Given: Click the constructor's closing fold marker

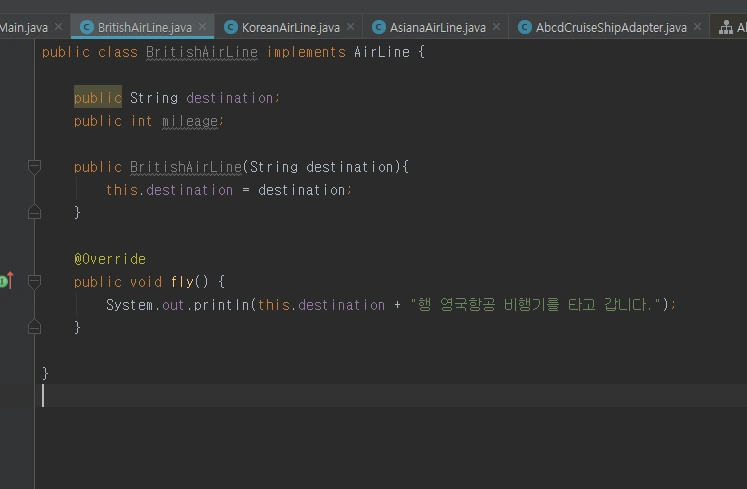Looking at the screenshot, I should coord(34,212).
